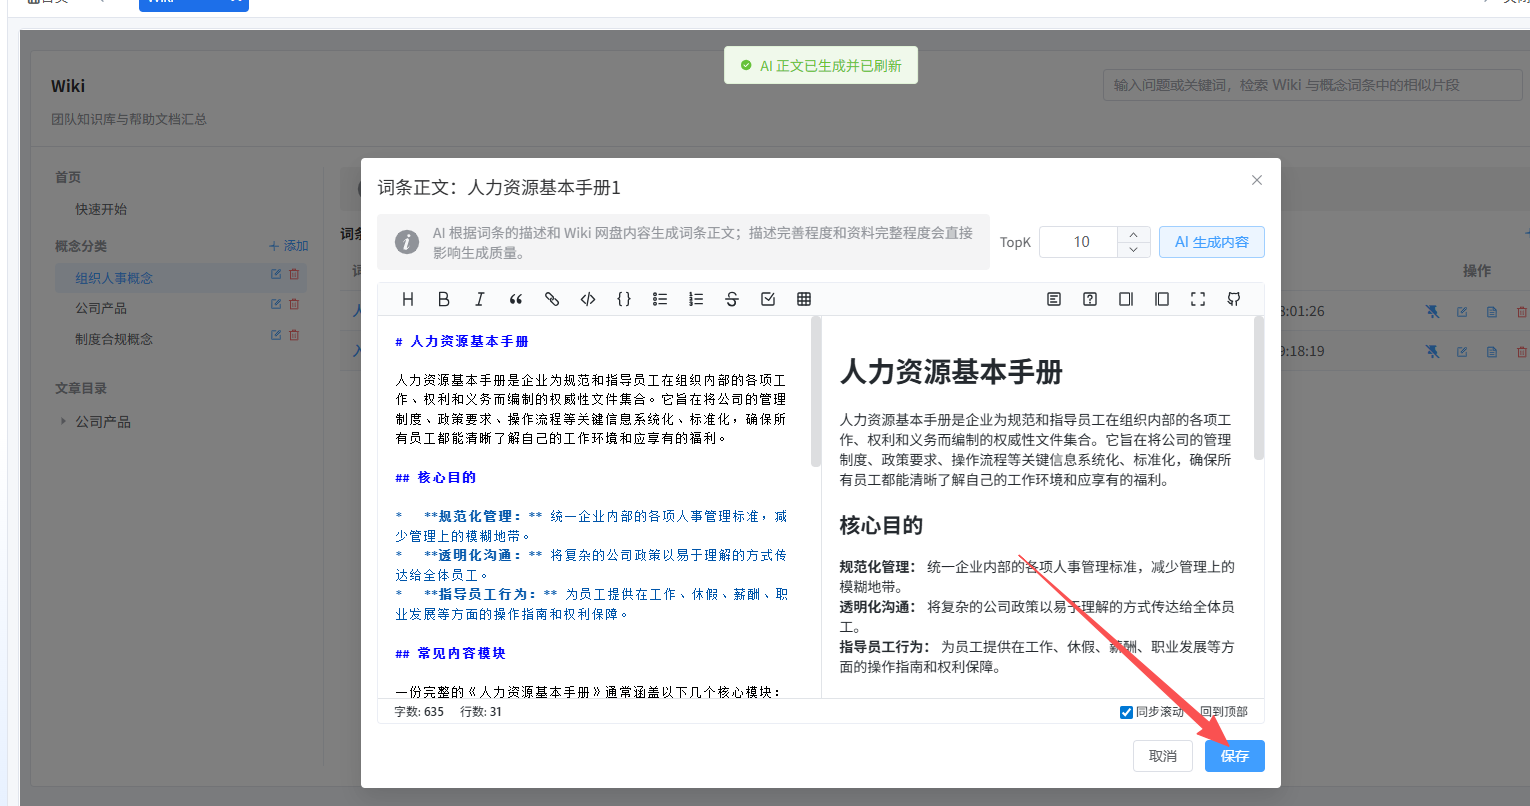The image size is (1530, 806).
Task: Edit the entry timestamped 01:26
Action: point(1462,312)
